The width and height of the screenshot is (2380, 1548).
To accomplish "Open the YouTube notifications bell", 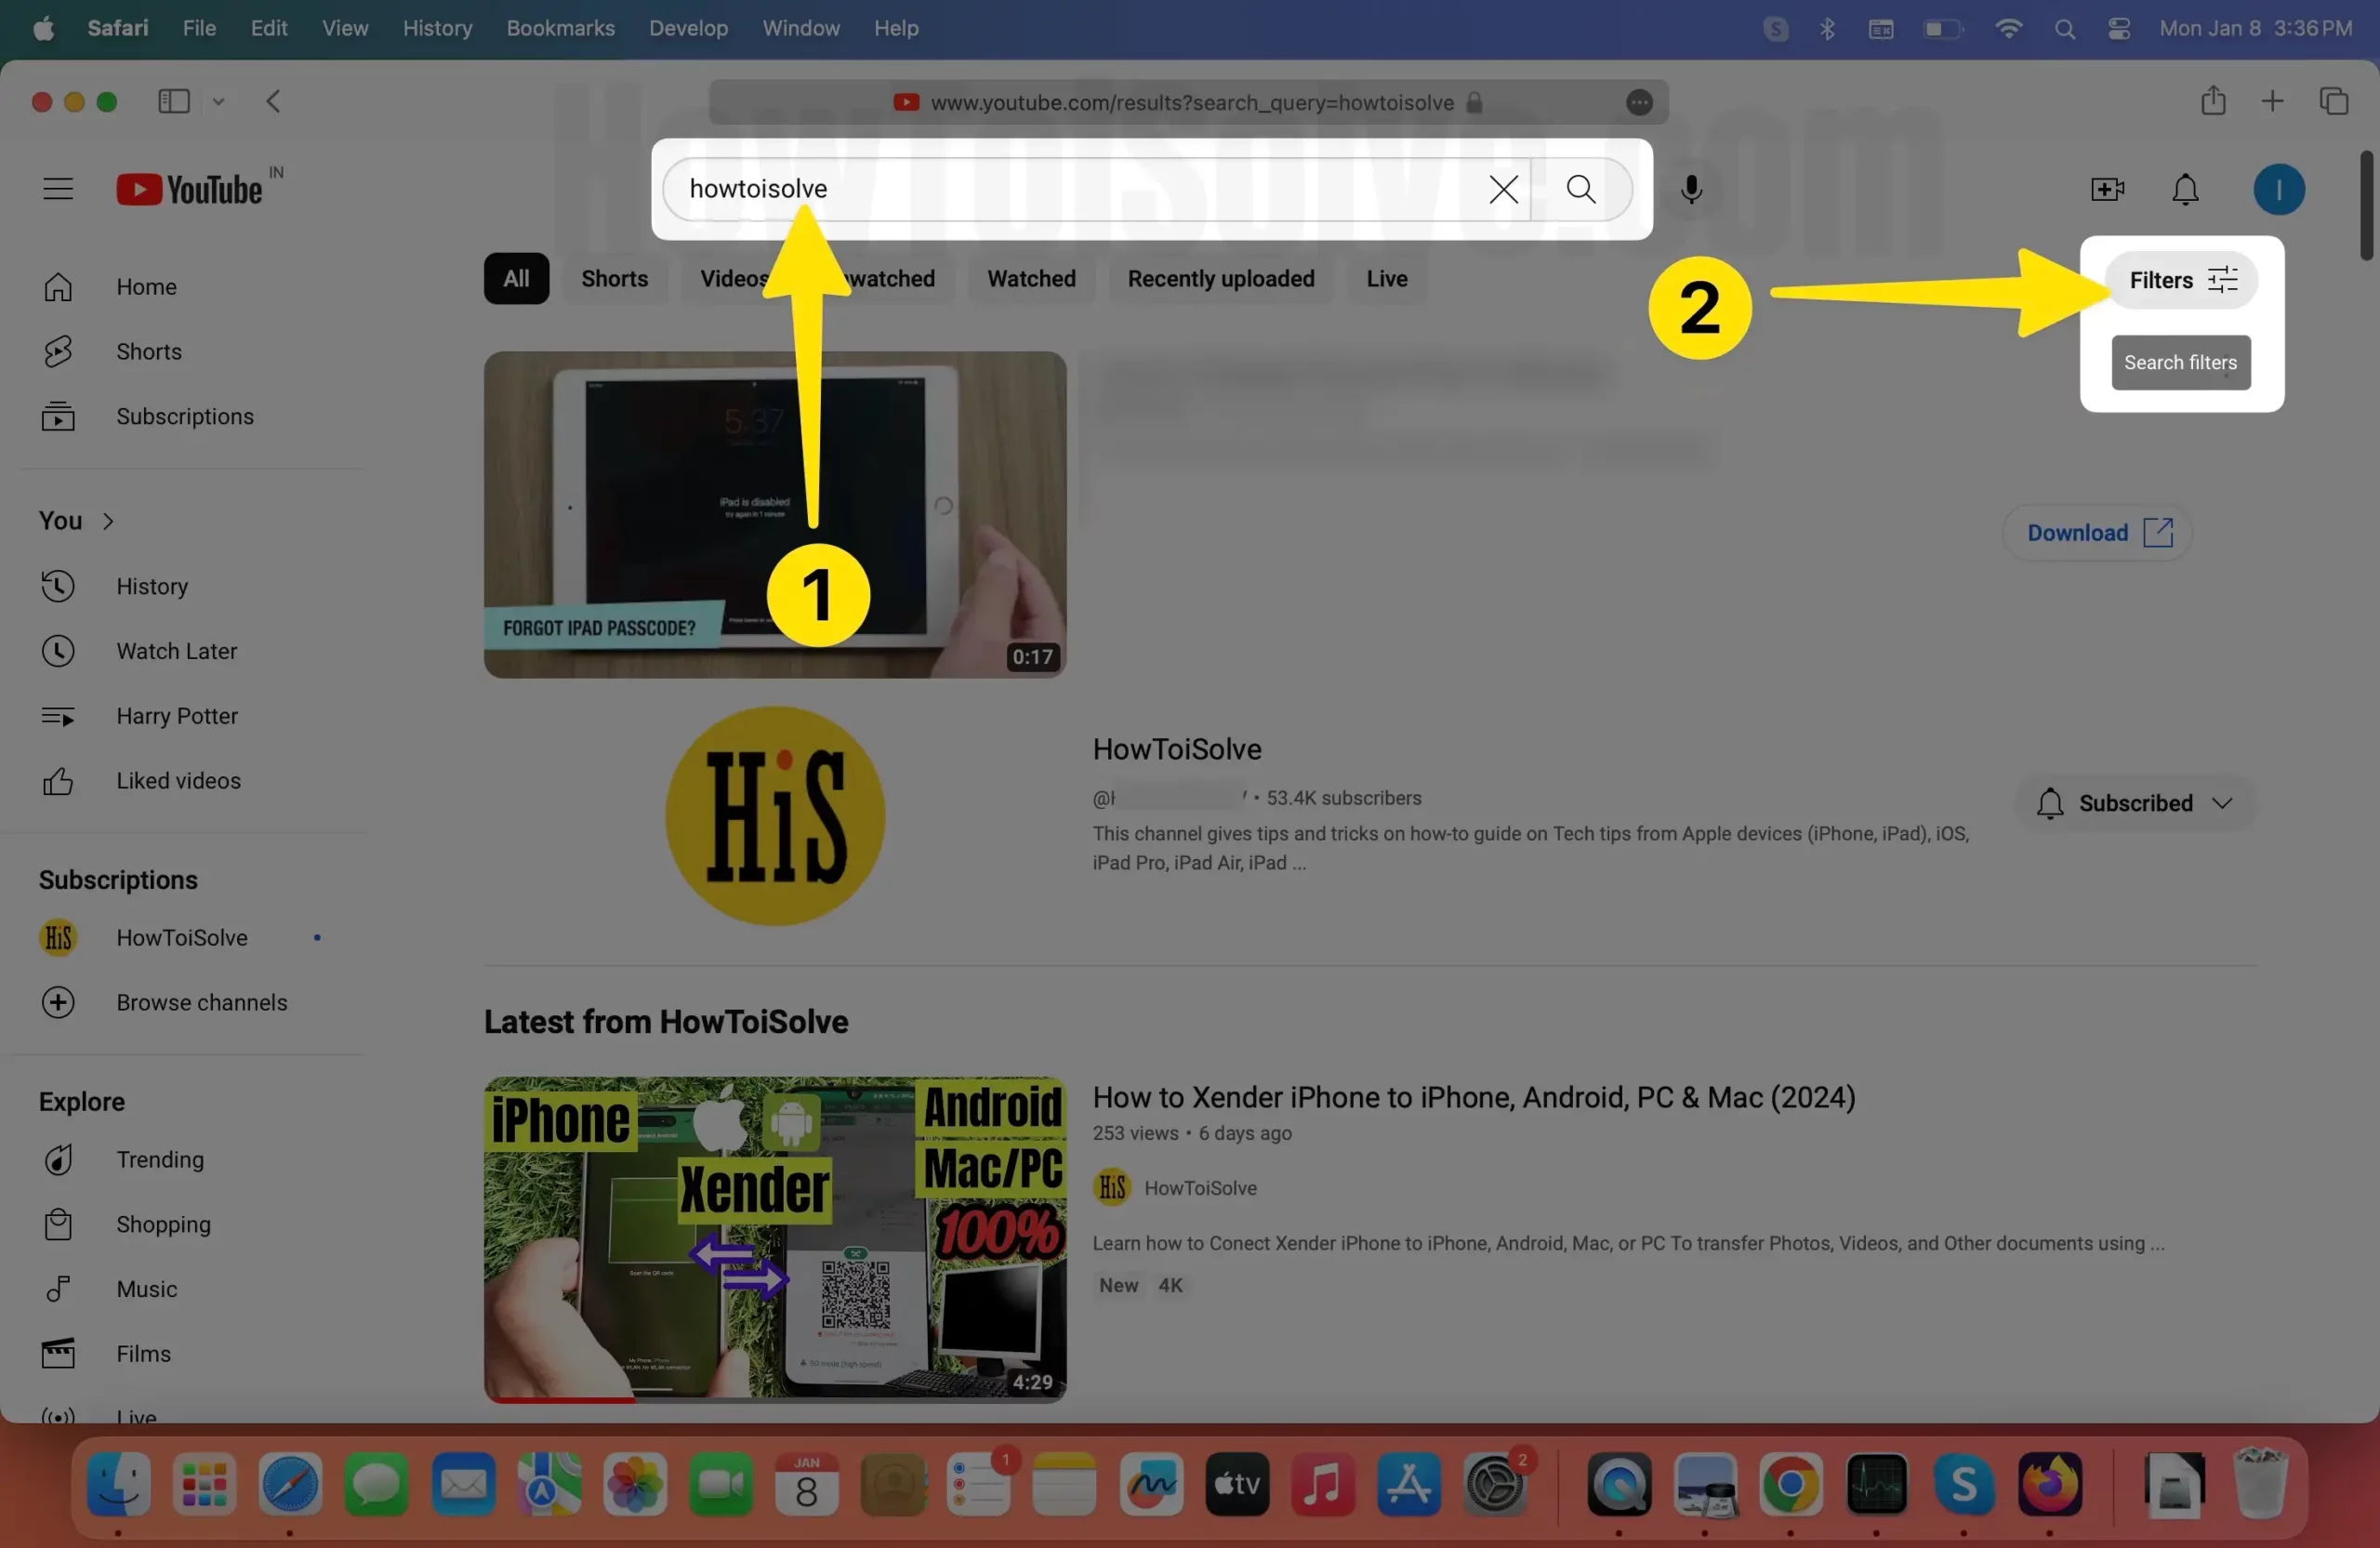I will [2185, 189].
